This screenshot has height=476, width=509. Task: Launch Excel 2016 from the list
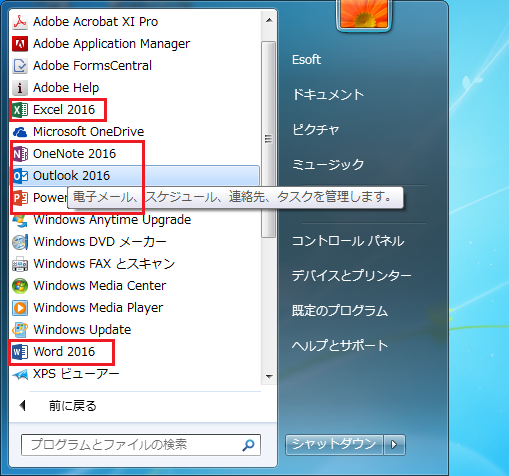click(64, 110)
